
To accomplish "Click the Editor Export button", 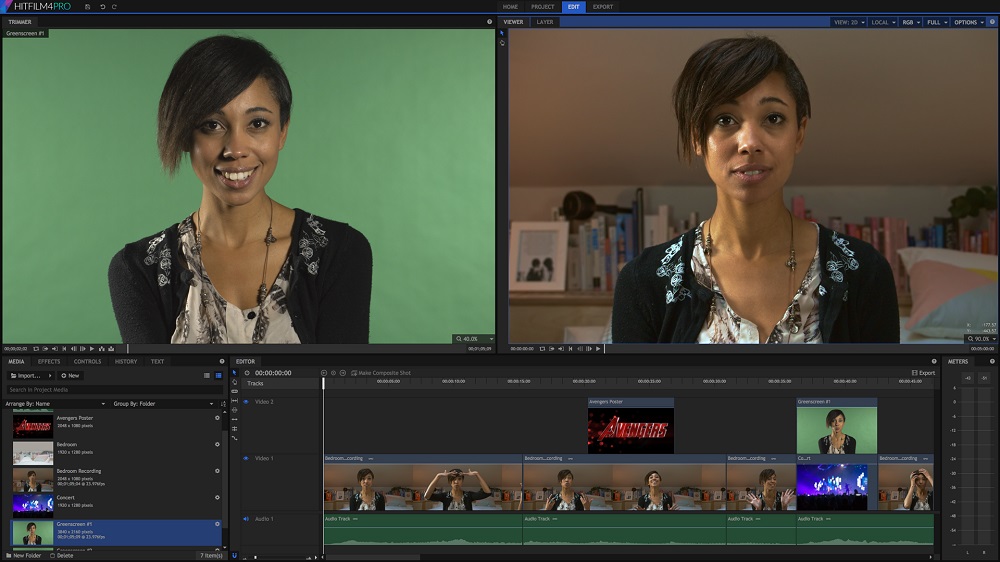I will [923, 373].
